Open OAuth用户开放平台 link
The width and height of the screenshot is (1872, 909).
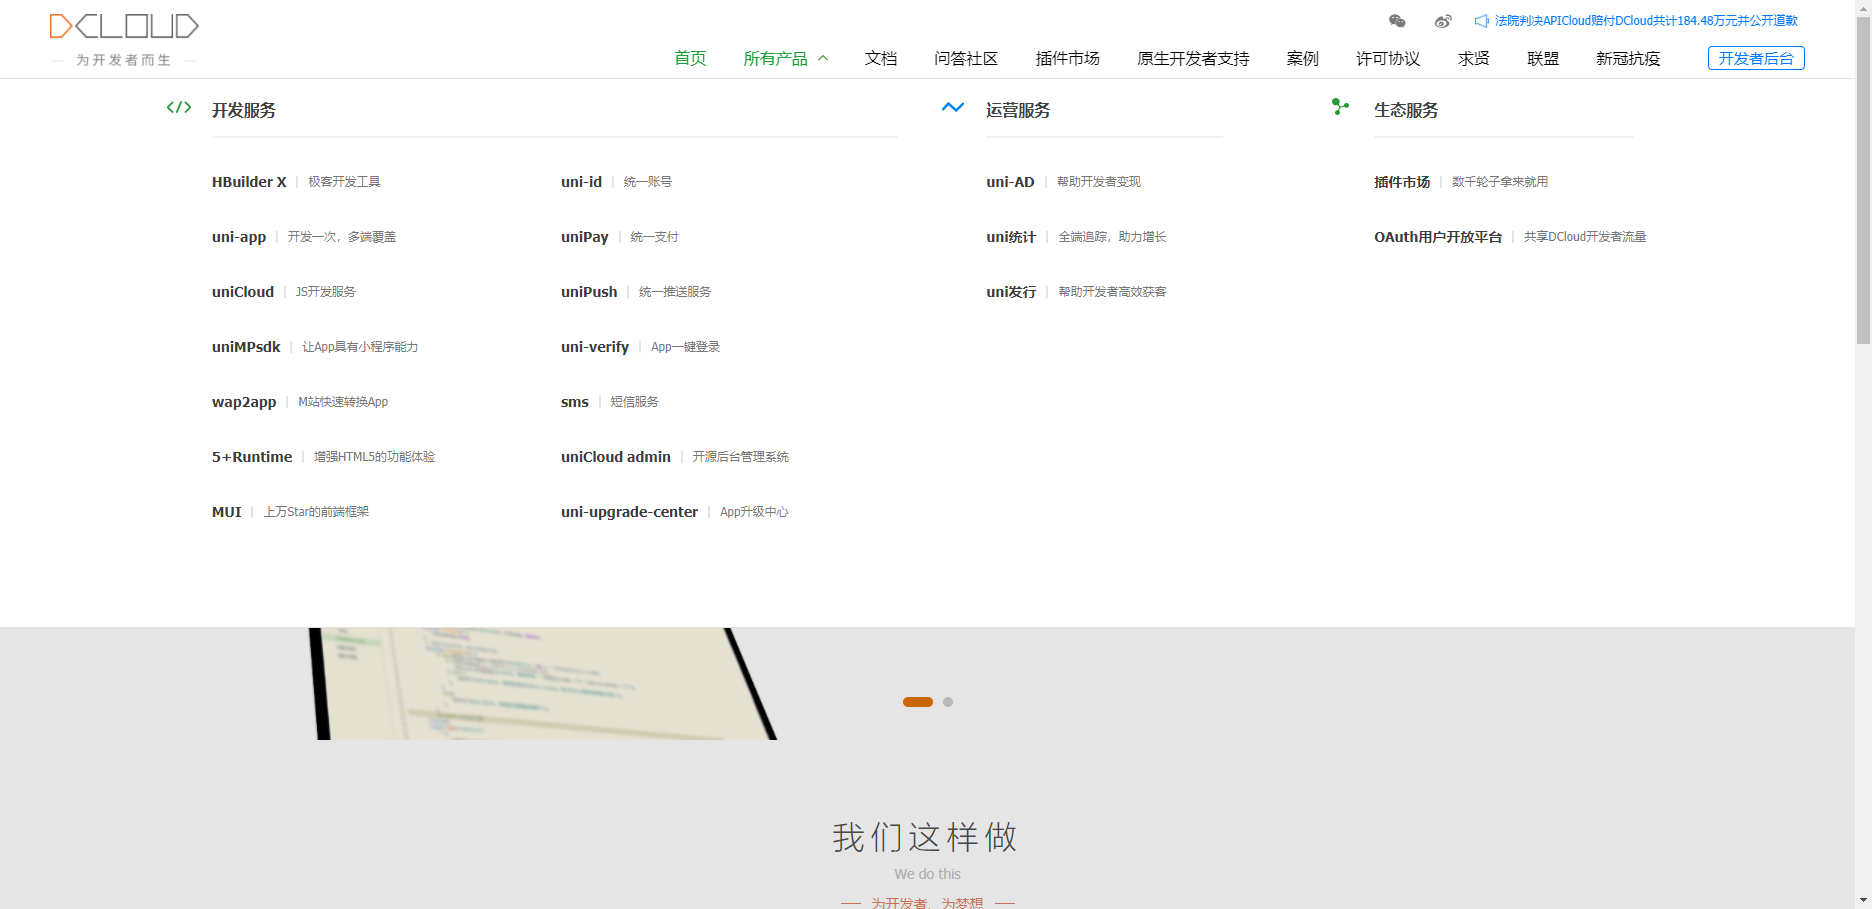(x=1438, y=237)
